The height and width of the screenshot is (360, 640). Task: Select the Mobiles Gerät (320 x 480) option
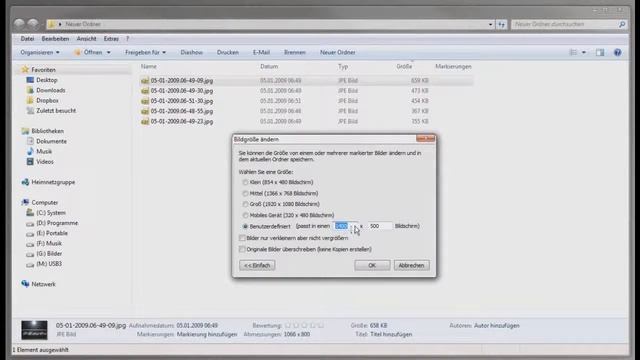(245, 215)
